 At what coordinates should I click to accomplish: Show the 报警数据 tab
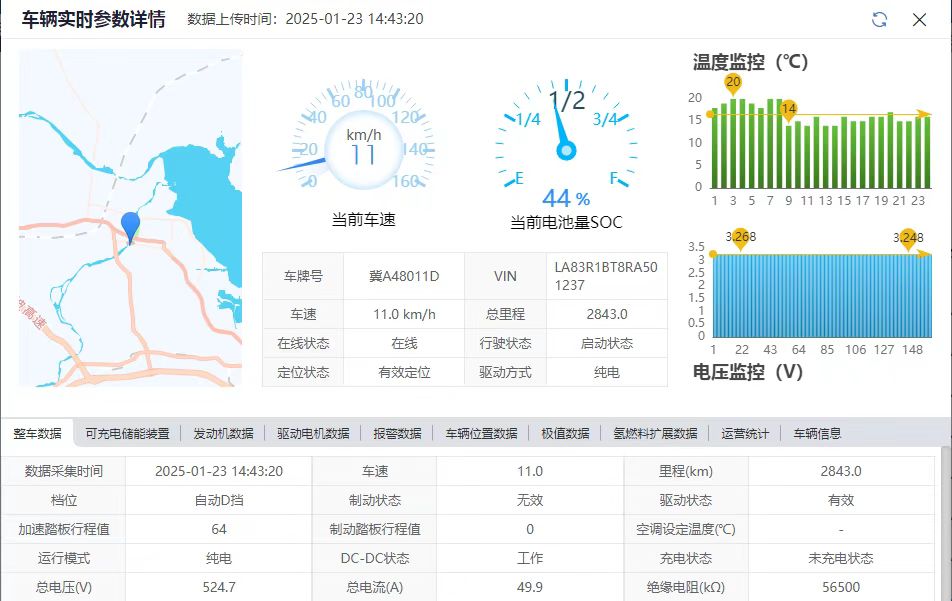[397, 434]
